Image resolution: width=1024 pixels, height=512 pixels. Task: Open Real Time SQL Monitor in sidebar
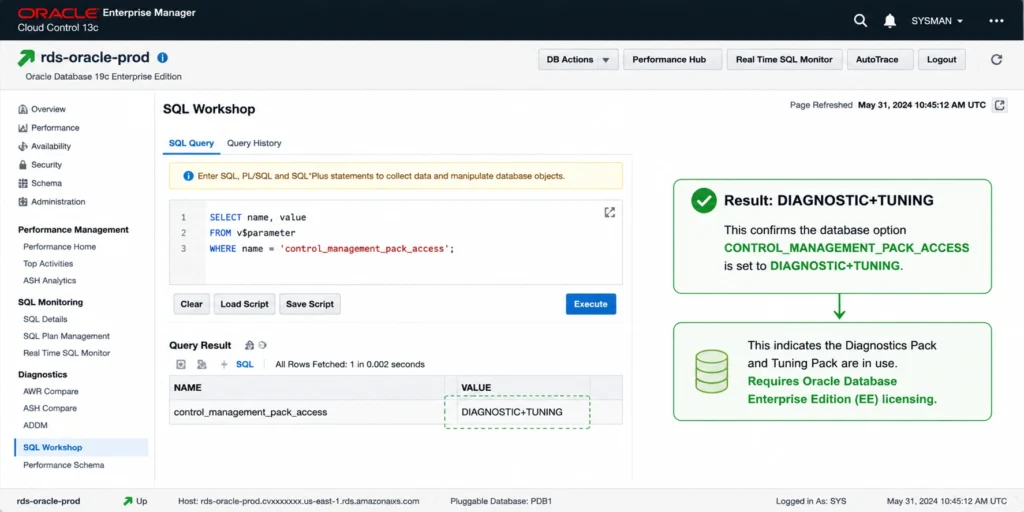[x=67, y=353]
